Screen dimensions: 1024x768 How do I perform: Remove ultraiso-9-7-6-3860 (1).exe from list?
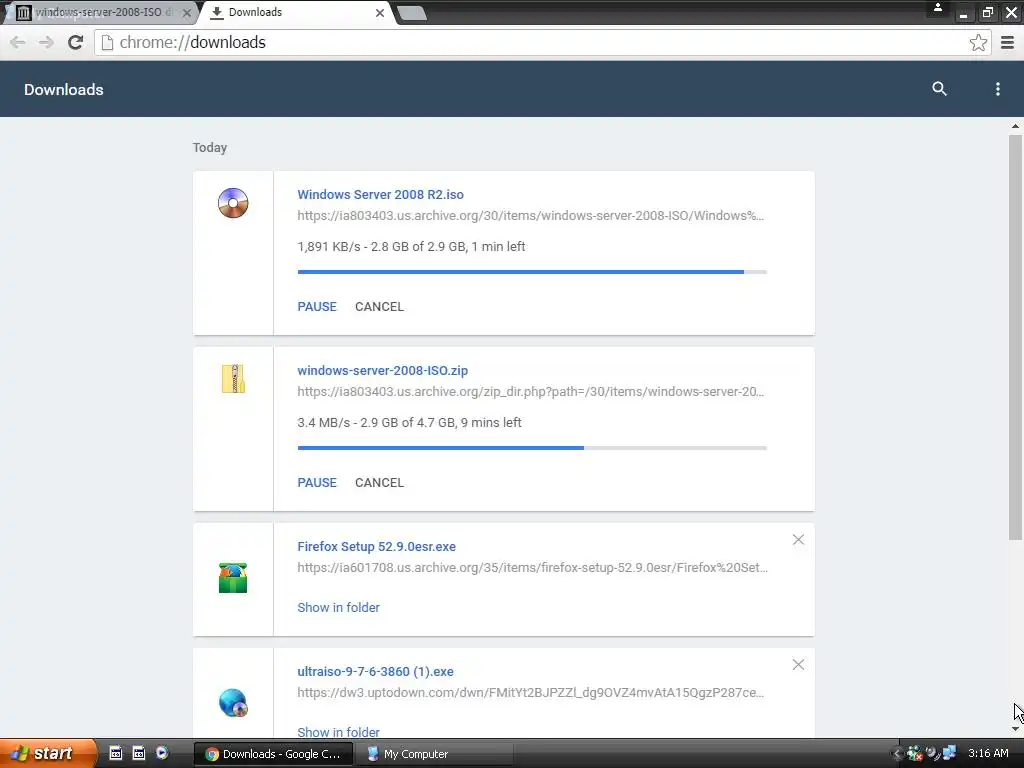[798, 665]
